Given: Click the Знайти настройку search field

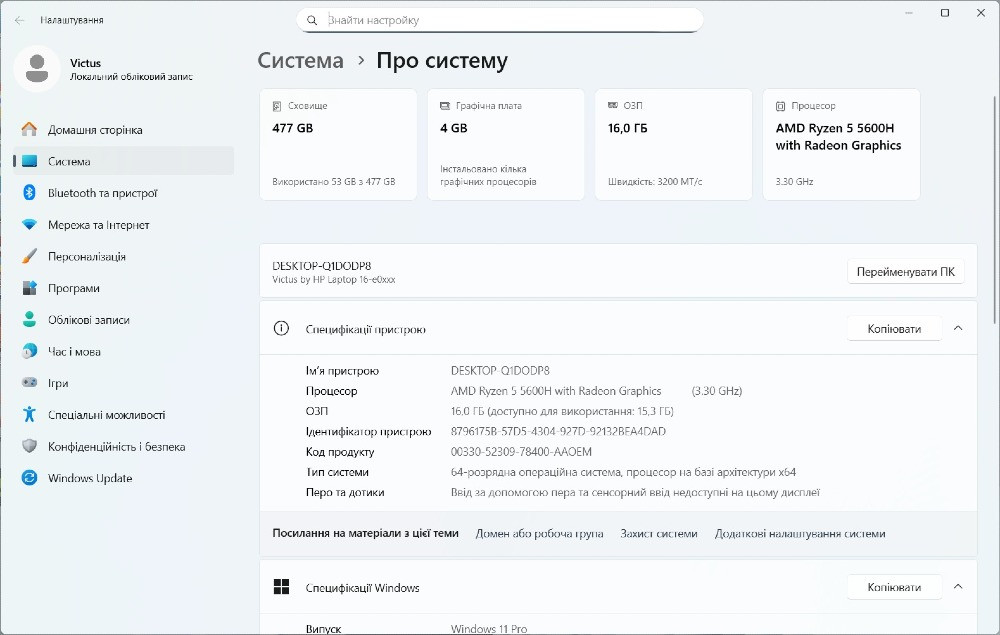Looking at the screenshot, I should (500, 19).
